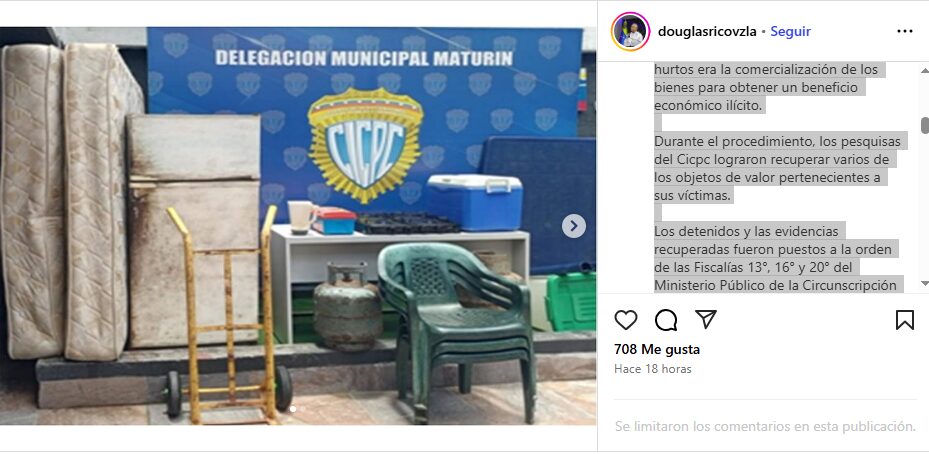The width and height of the screenshot is (929, 454).
Task: Open the Hace 18 horas timestamp
Action: (653, 369)
